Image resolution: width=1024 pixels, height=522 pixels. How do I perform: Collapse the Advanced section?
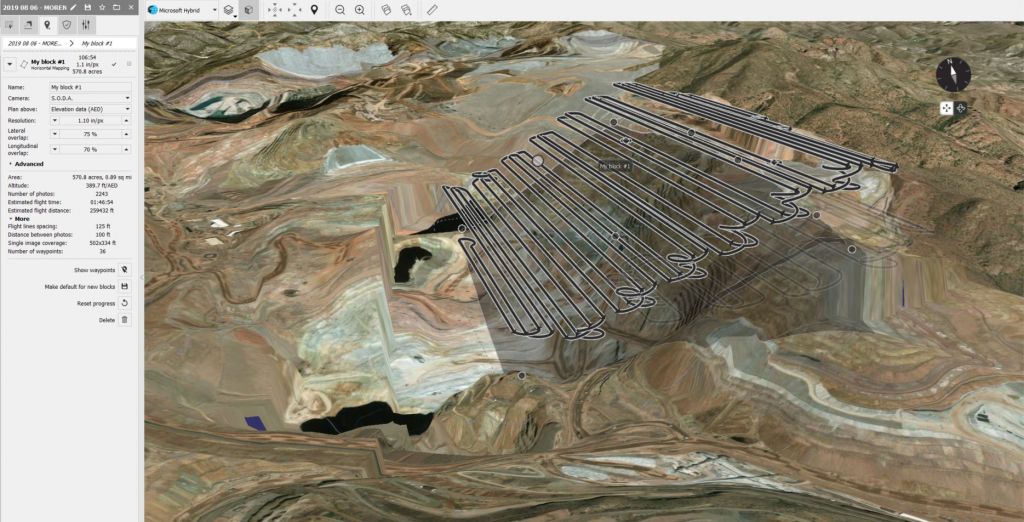coord(26,164)
